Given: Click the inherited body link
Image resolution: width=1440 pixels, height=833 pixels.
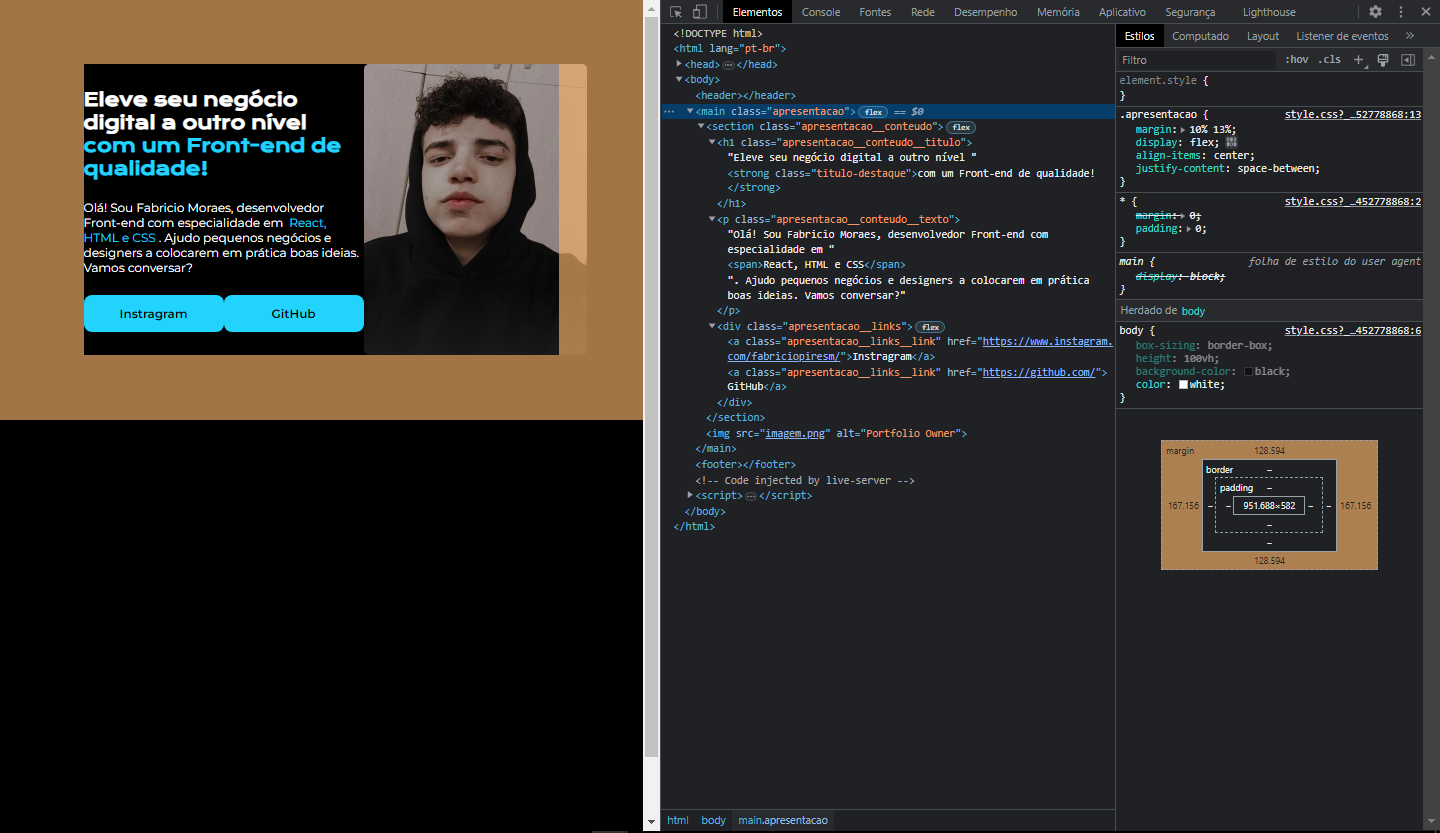Looking at the screenshot, I should [x=1193, y=311].
